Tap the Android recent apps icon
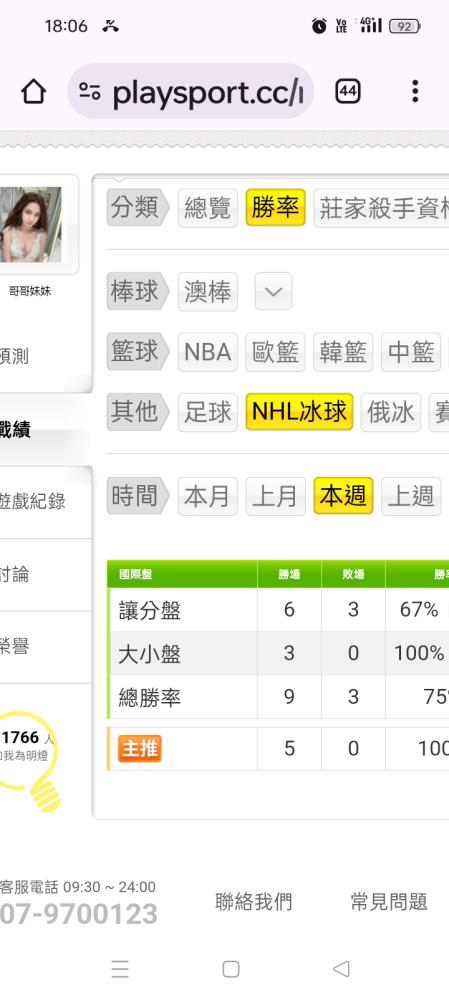Image resolution: width=449 pixels, height=1000 pixels. point(120,969)
